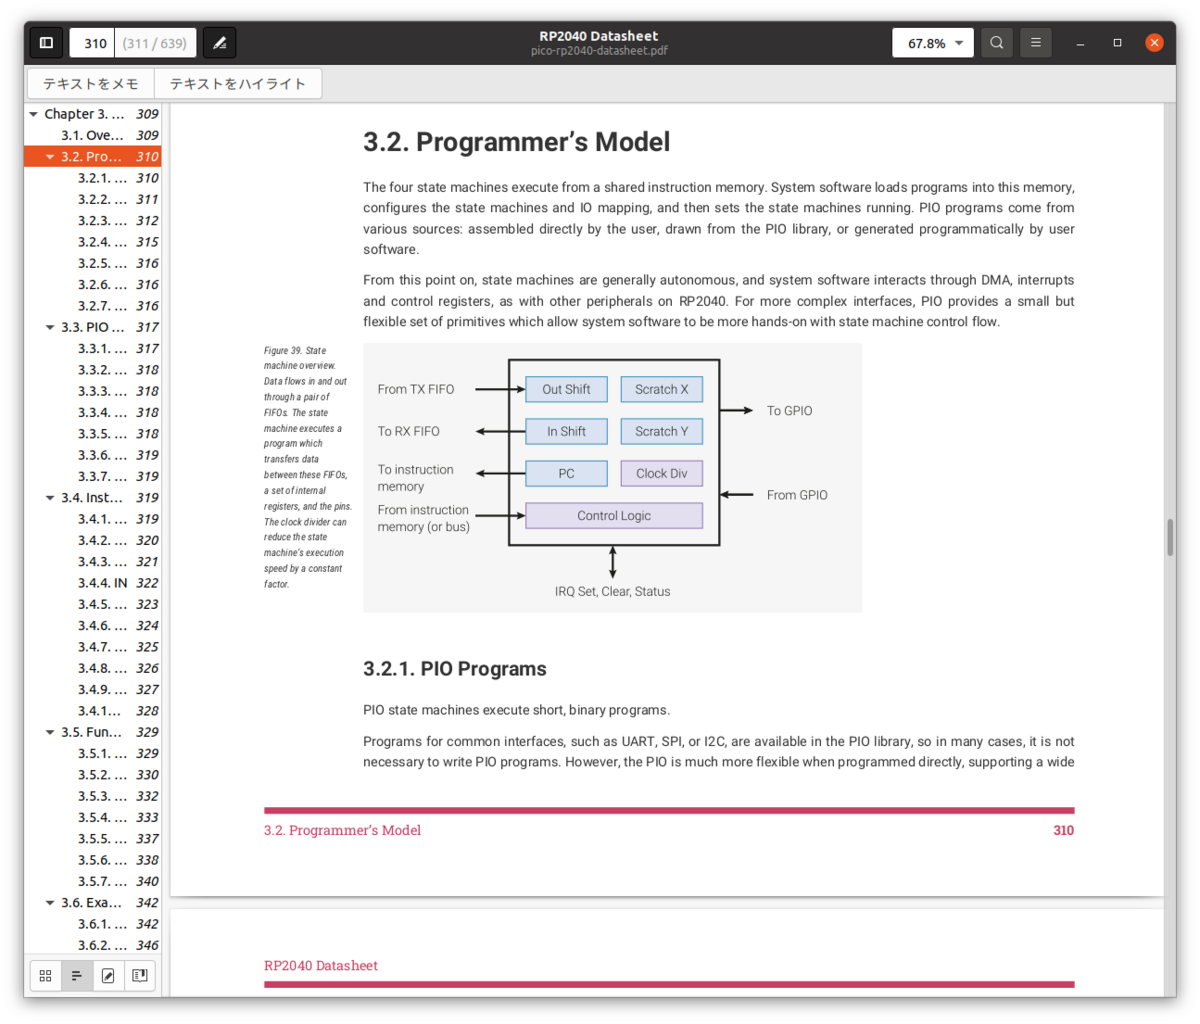Click the "IRQ Set, Clear, Status" label
The height and width of the screenshot is (1024, 1200).
613,591
